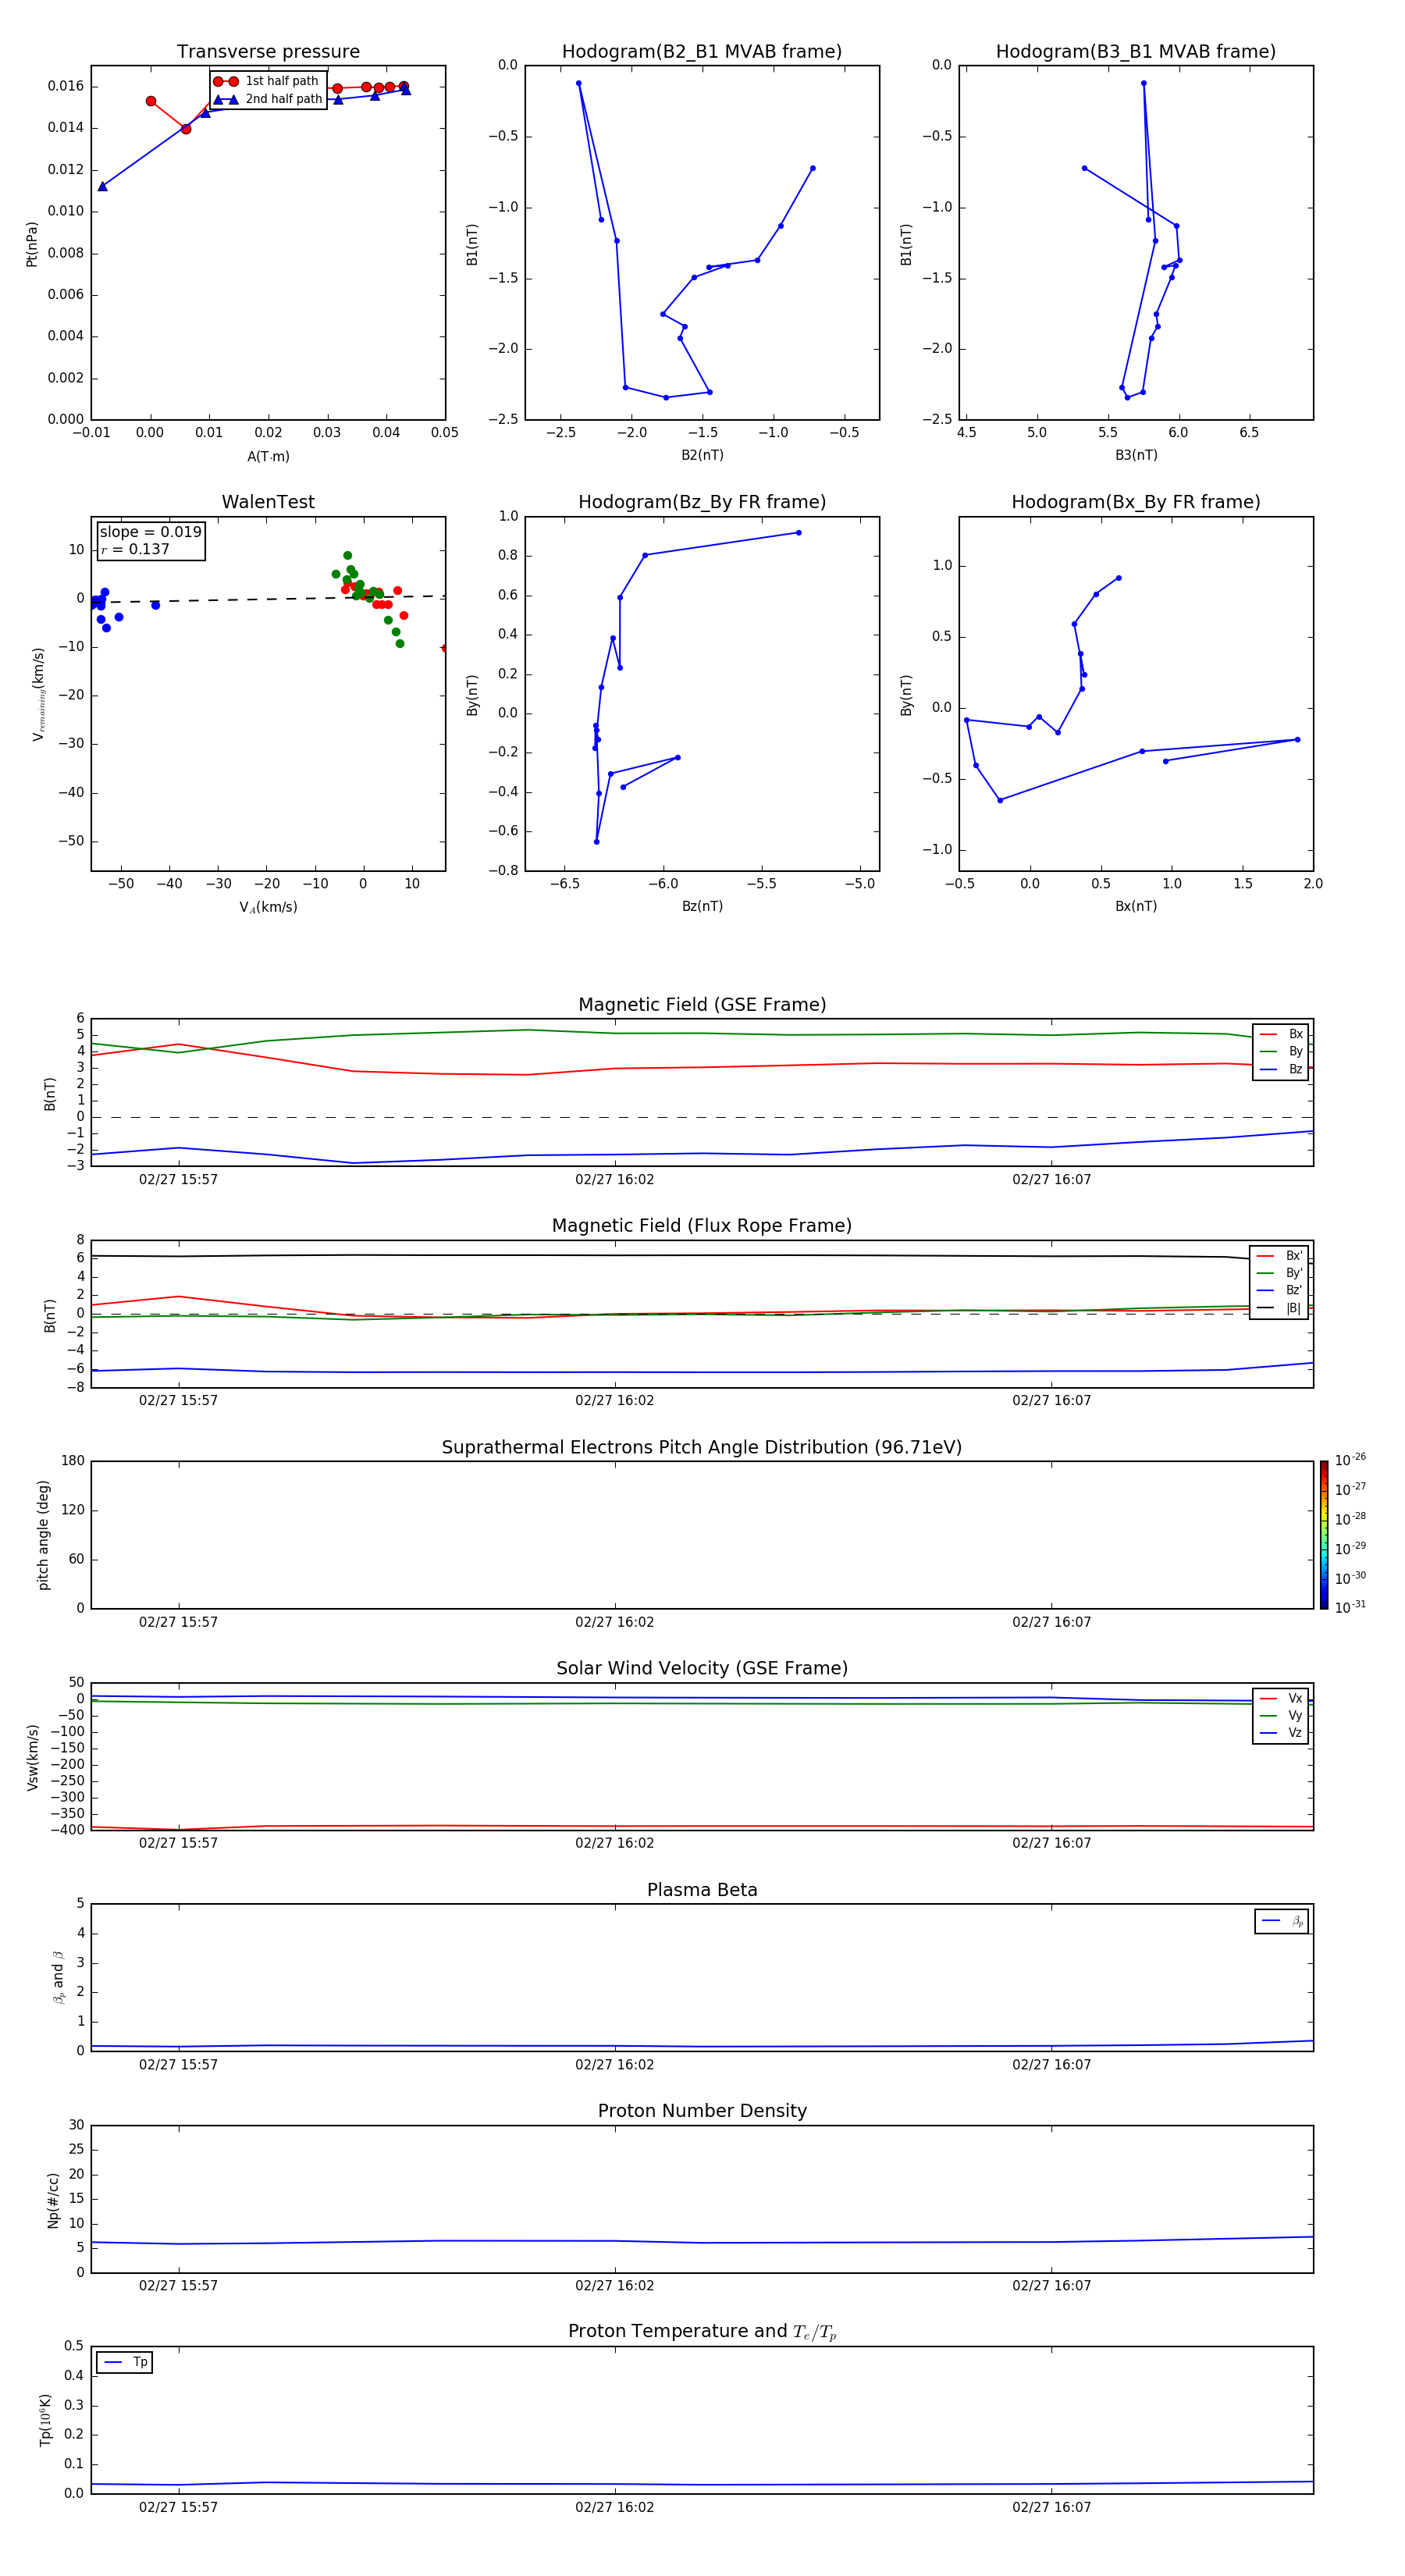Click the 'Plasma Beta' plot title
1405x2576 pixels.
click(x=702, y=1891)
